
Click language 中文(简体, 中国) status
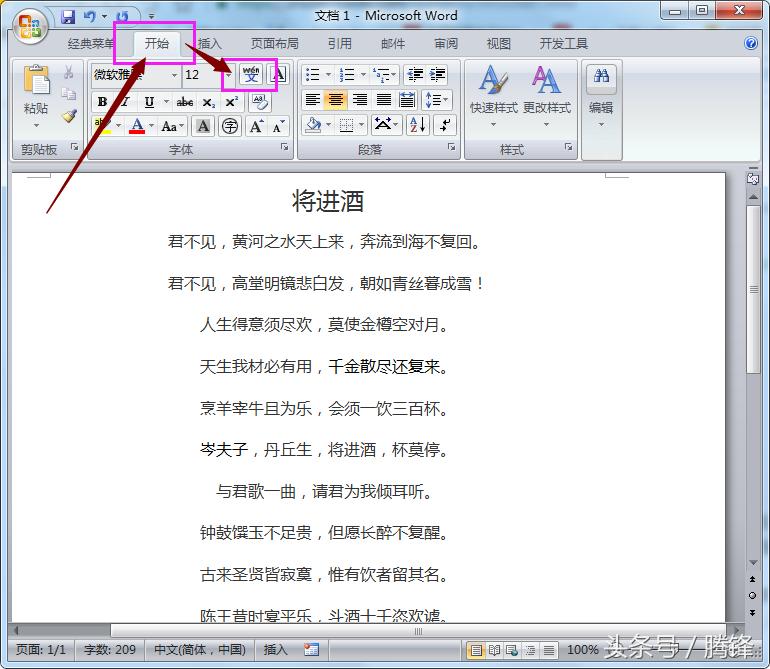click(x=200, y=650)
